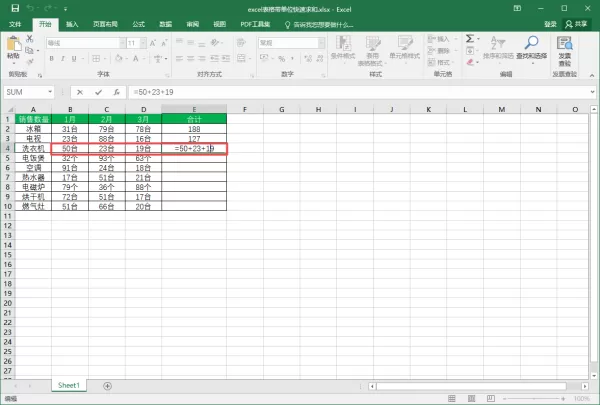
Task: Click the Wrap Text icon
Action: pos(241,42)
